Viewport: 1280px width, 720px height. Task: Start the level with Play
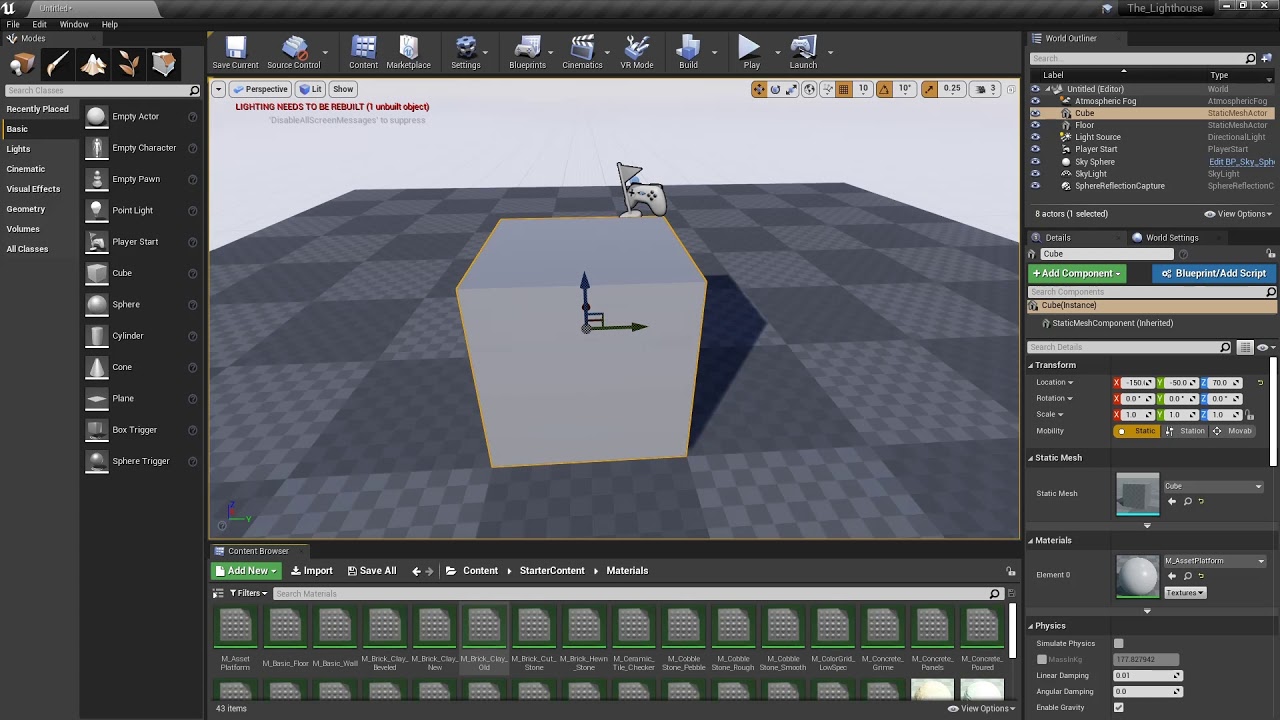click(751, 52)
